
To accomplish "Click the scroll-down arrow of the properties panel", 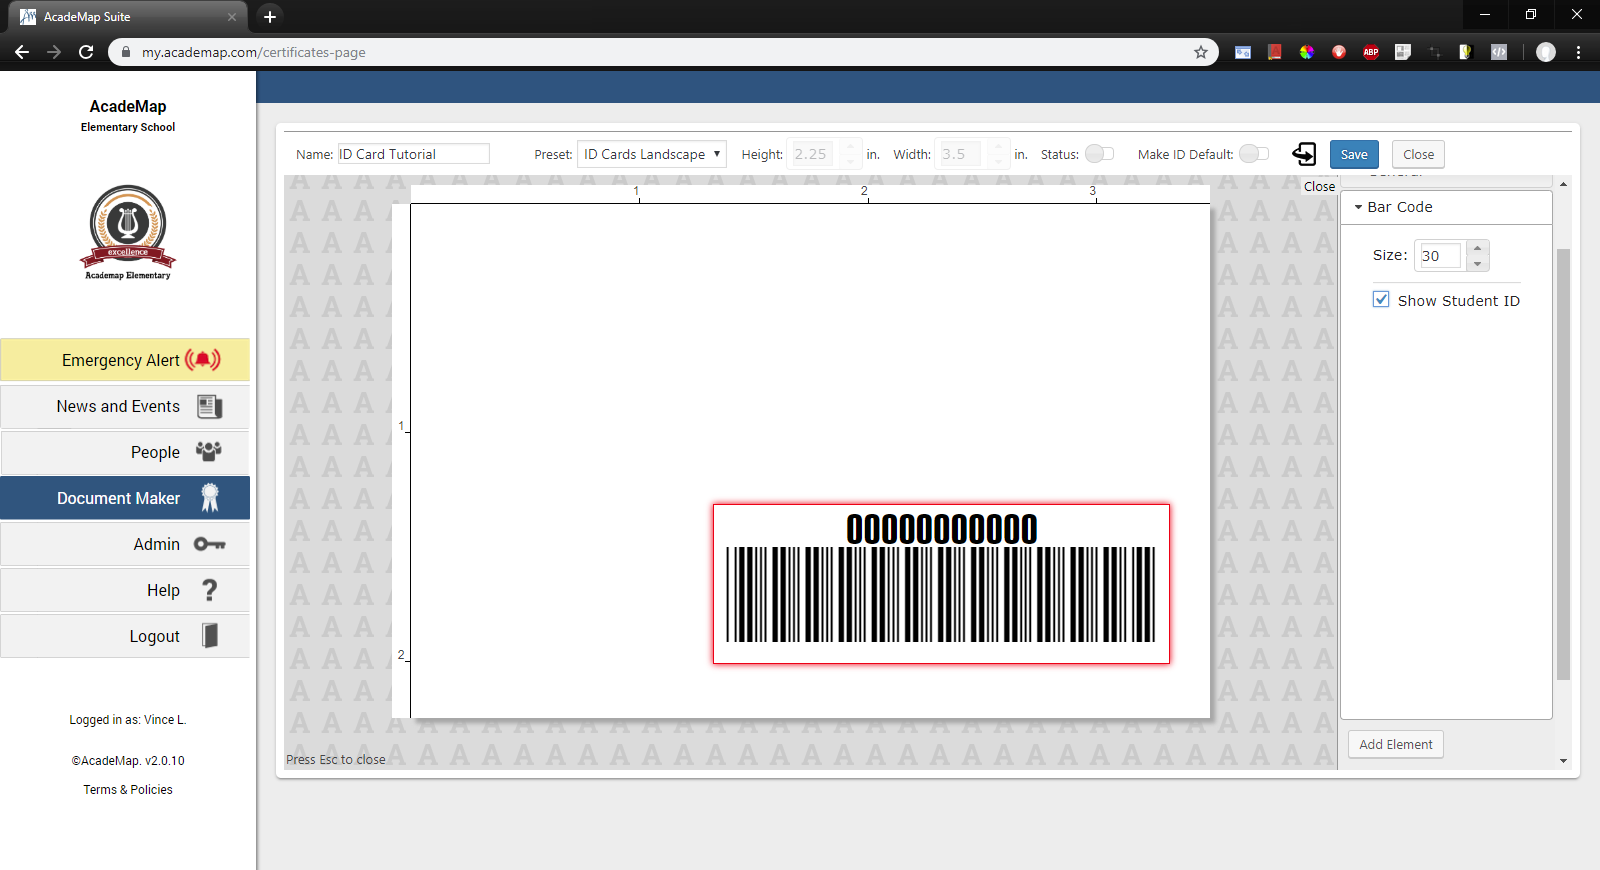I will tap(1563, 761).
